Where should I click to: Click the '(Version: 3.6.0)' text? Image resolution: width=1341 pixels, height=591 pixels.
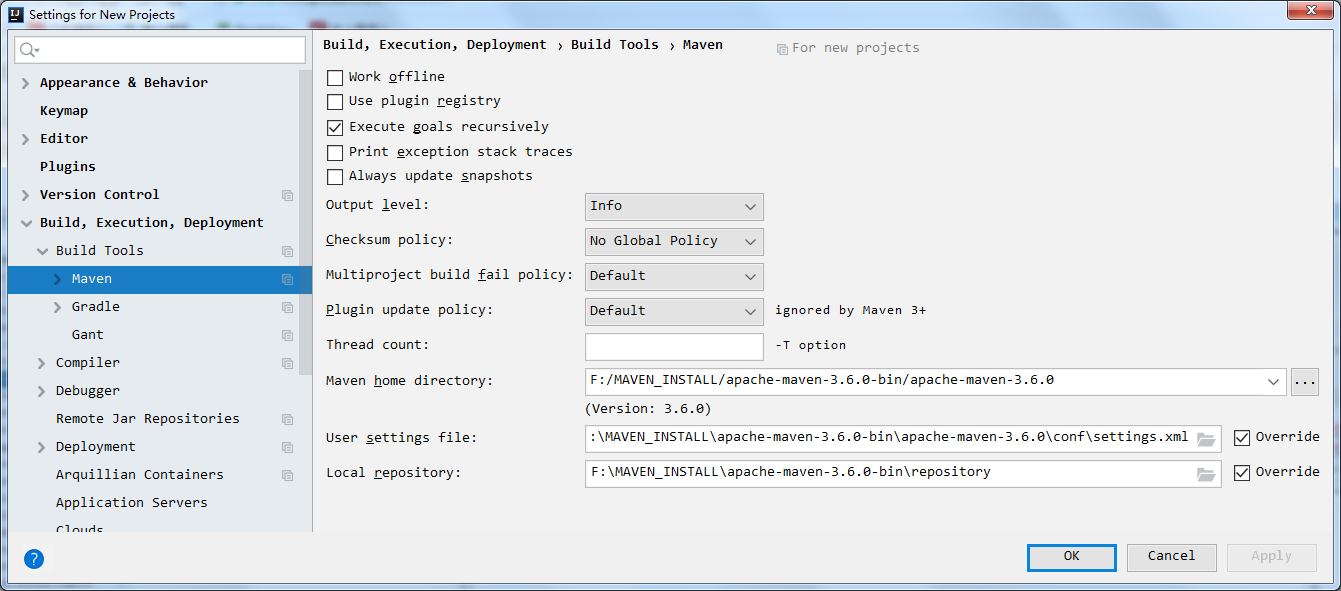pyautogui.click(x=648, y=409)
